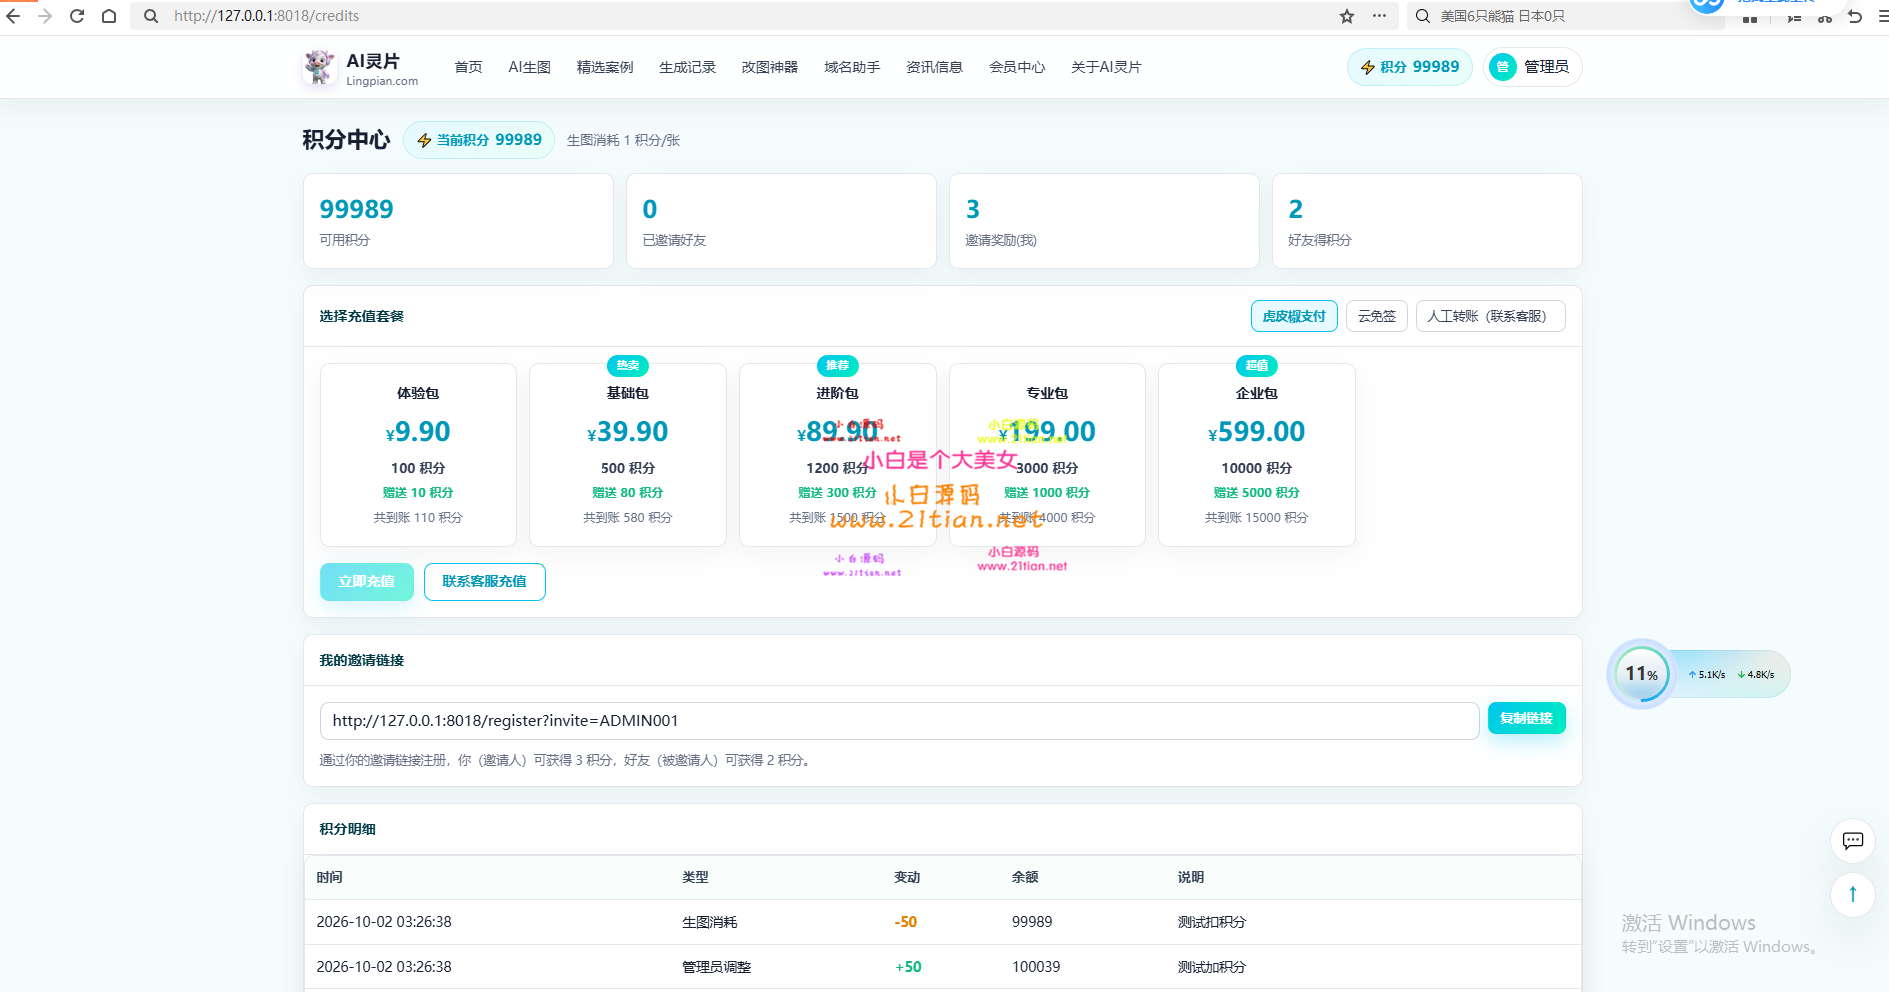Click the browser forward arrow

pos(45,16)
